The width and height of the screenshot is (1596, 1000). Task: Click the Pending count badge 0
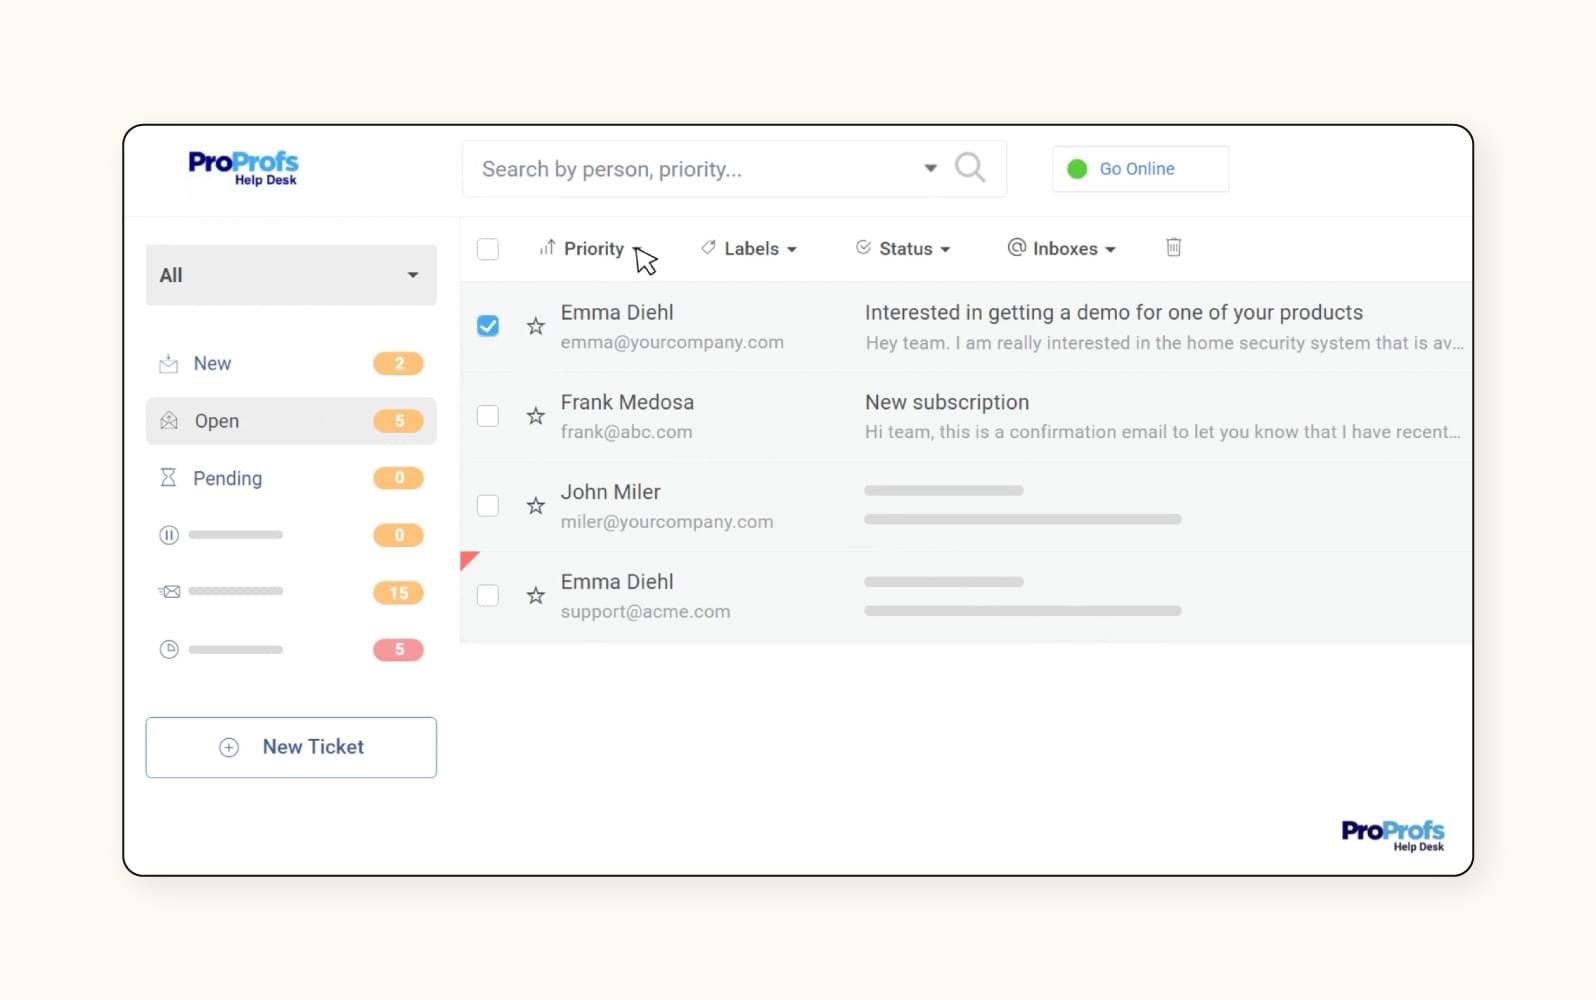[x=398, y=478]
